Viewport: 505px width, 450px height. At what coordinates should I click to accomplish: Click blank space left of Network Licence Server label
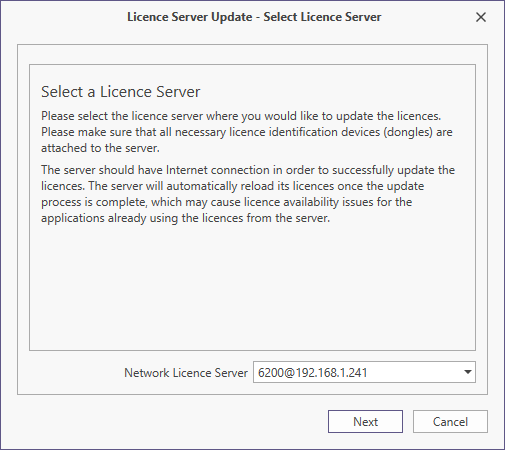click(x=72, y=373)
